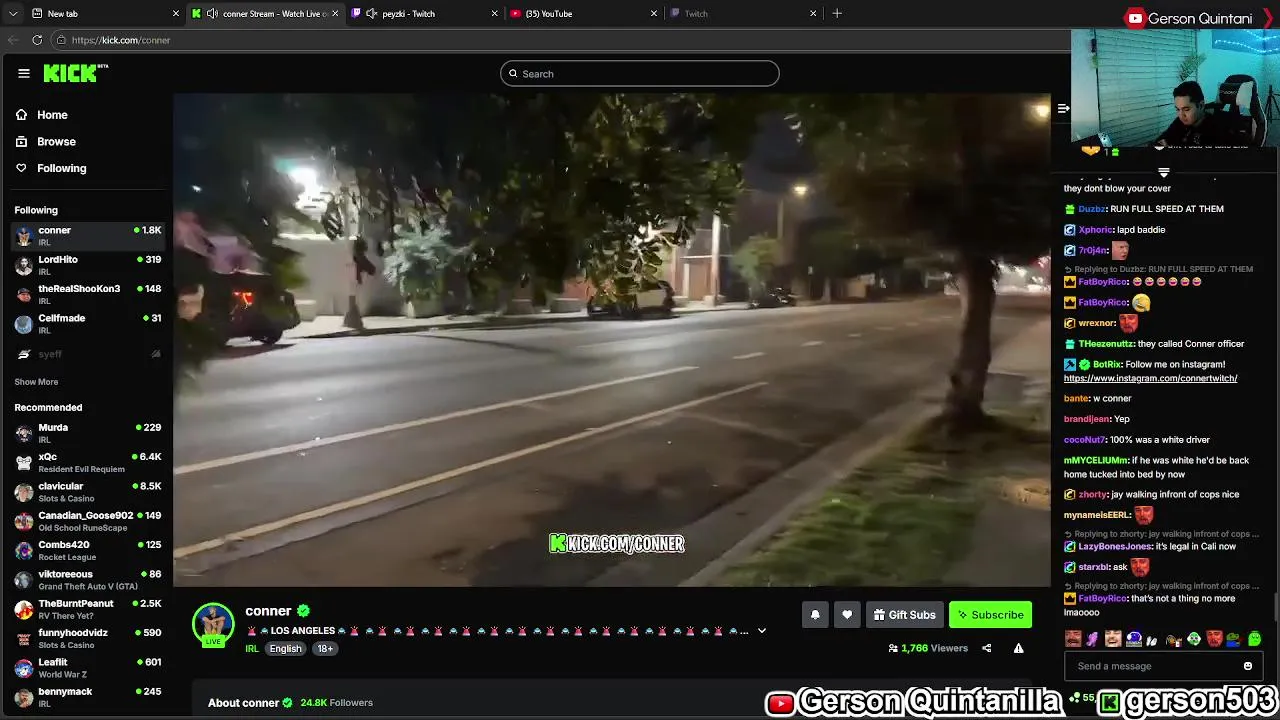Expand the stream title dropdown chevron
Image resolution: width=1280 pixels, height=720 pixels.
[x=761, y=631]
